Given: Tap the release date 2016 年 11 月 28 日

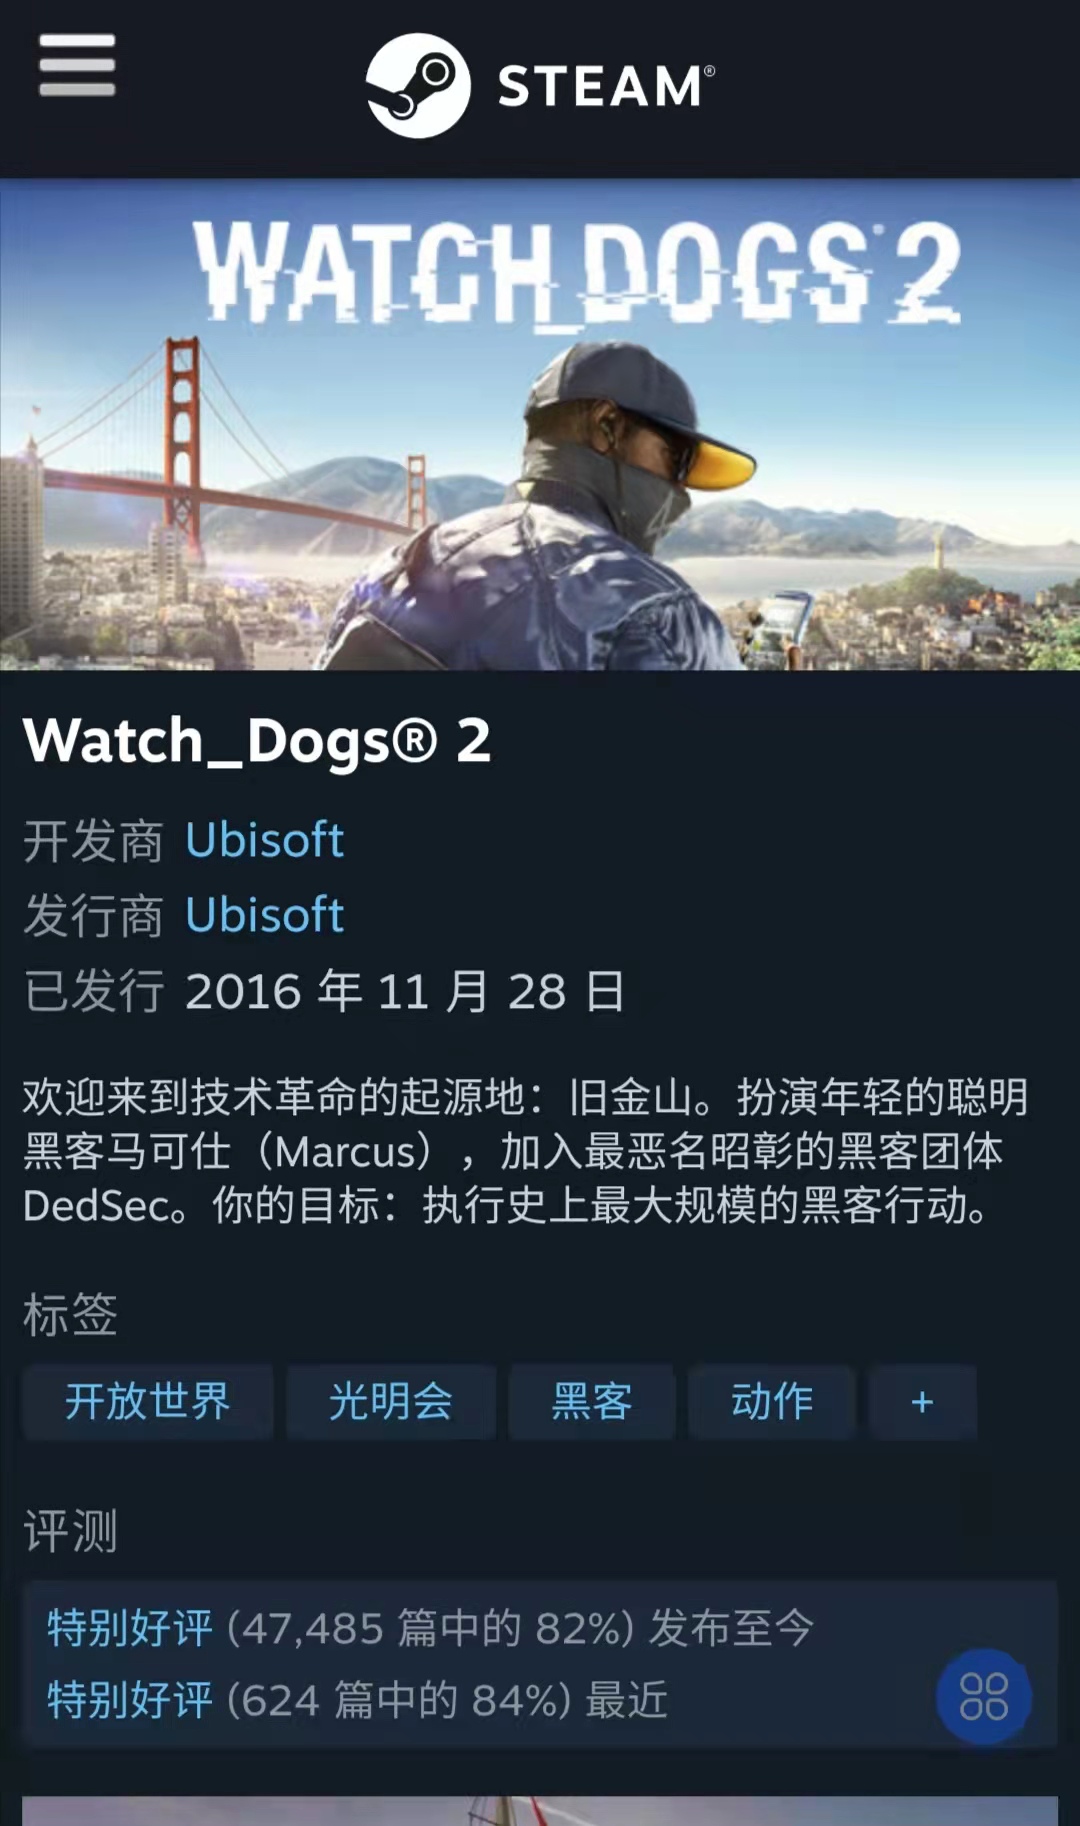Looking at the screenshot, I should pyautogui.click(x=405, y=991).
